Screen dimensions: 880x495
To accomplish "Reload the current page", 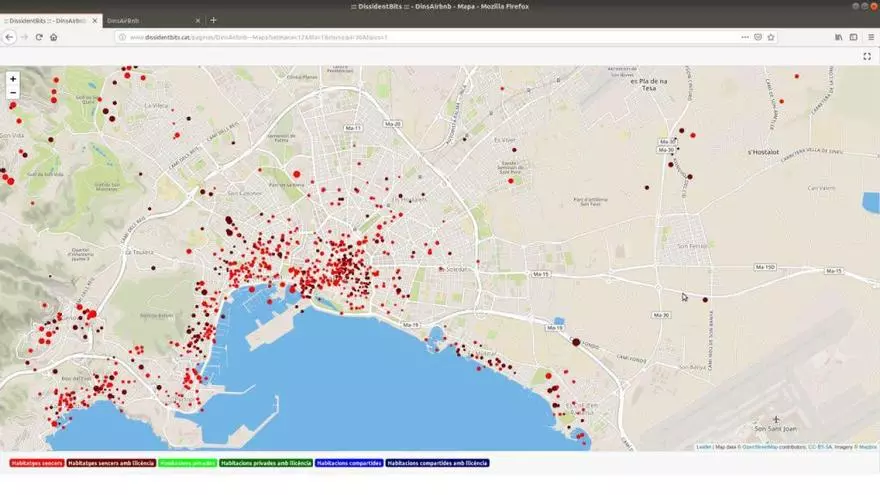I will coord(39,37).
